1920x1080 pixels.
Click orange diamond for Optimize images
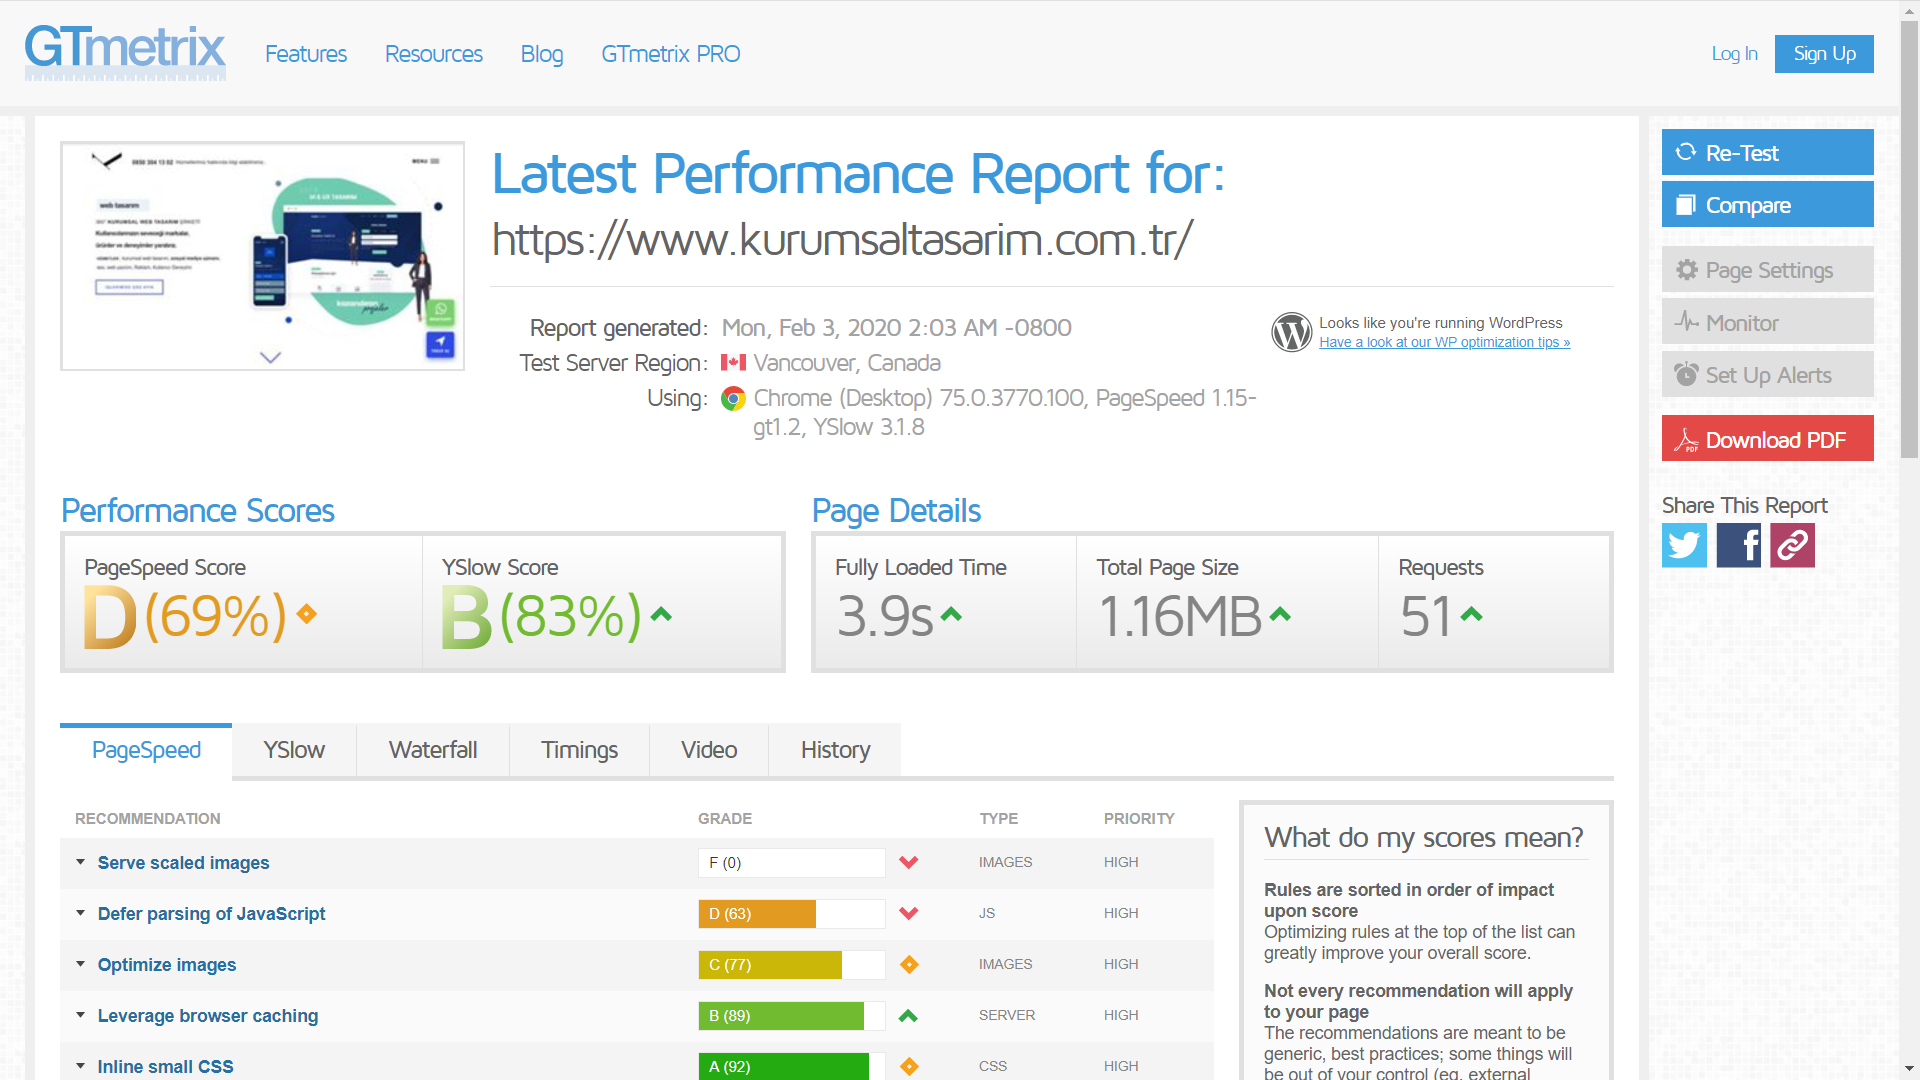click(x=909, y=964)
